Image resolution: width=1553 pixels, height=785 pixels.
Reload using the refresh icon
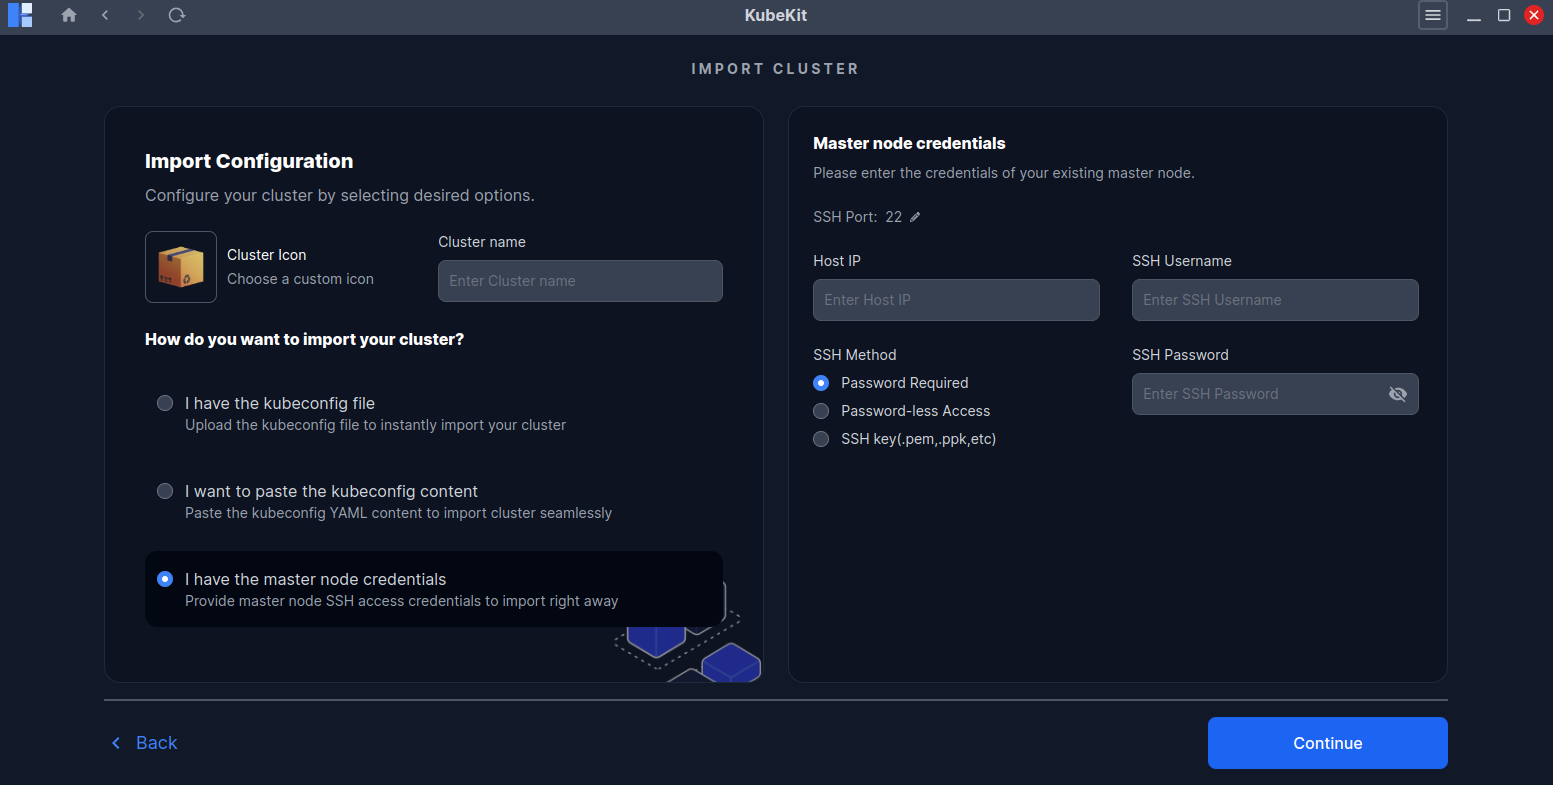click(177, 15)
